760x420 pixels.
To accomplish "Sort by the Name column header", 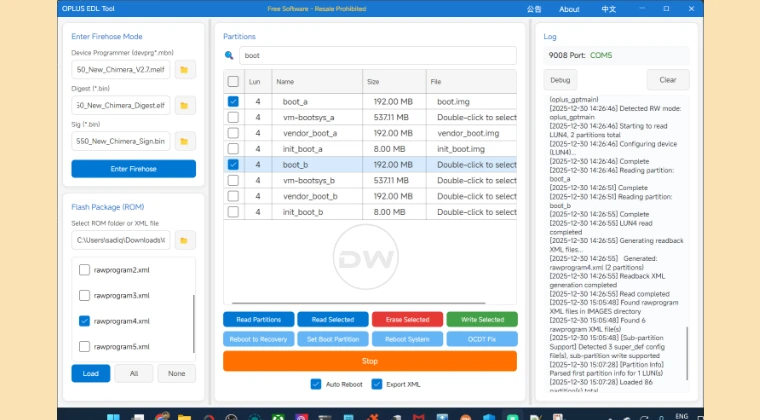I will tap(317, 82).
